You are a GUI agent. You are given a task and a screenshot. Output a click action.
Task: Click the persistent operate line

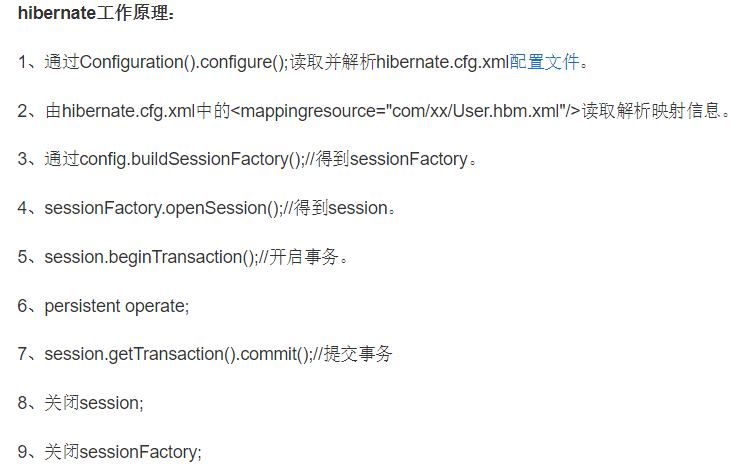[x=117, y=307]
